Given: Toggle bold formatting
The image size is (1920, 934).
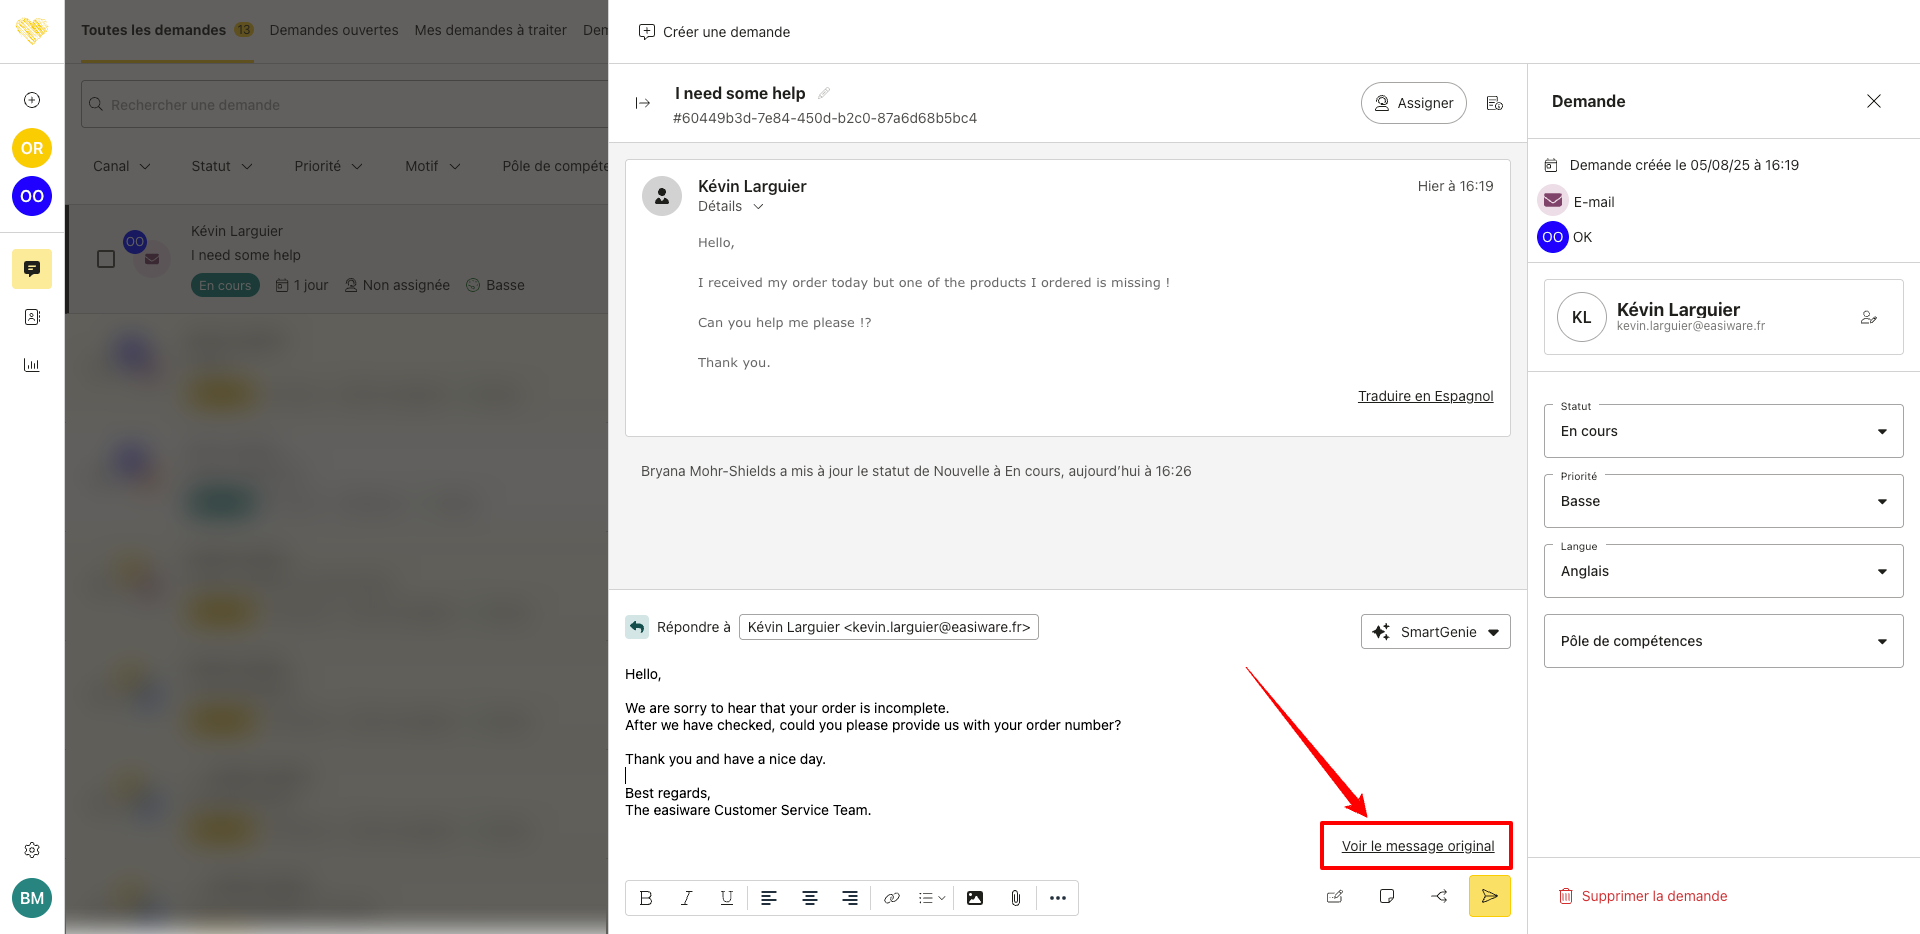Looking at the screenshot, I should 646,898.
